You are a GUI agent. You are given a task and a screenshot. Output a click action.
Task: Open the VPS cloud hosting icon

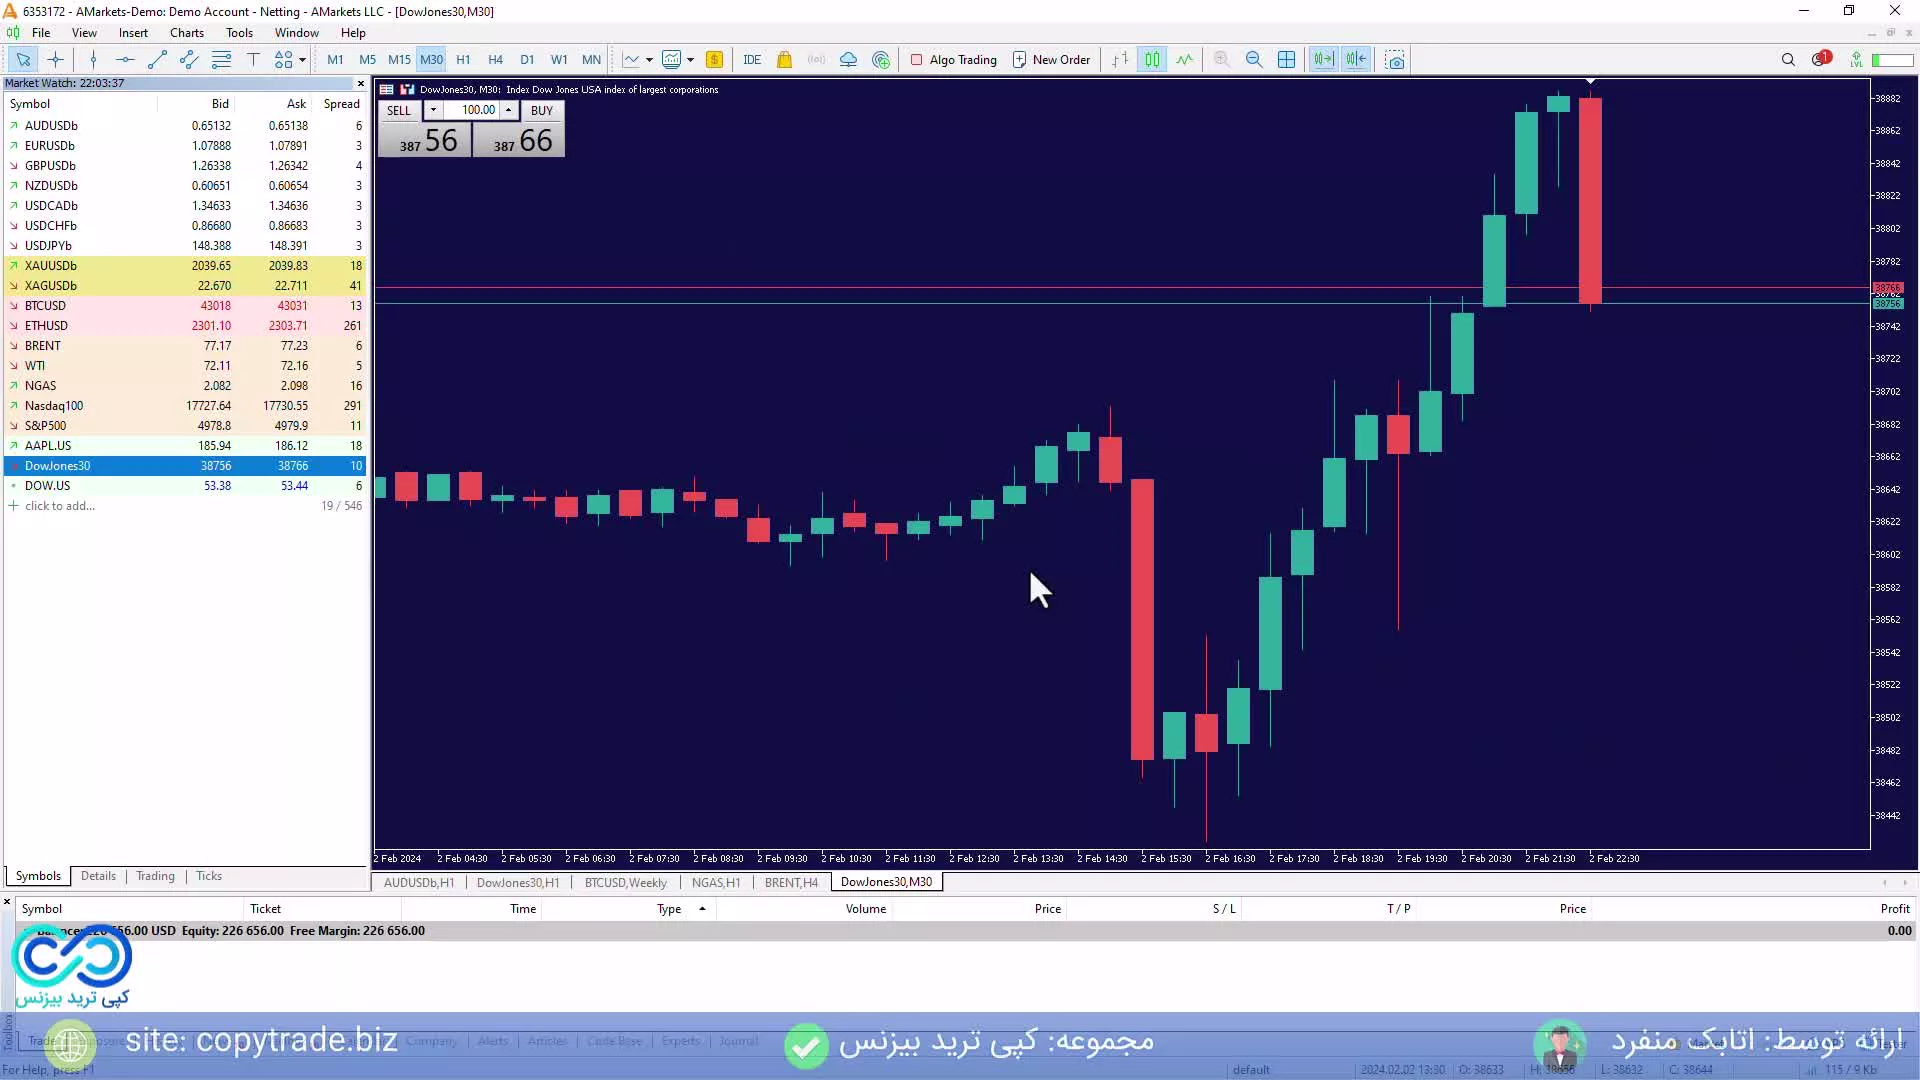[x=848, y=60]
